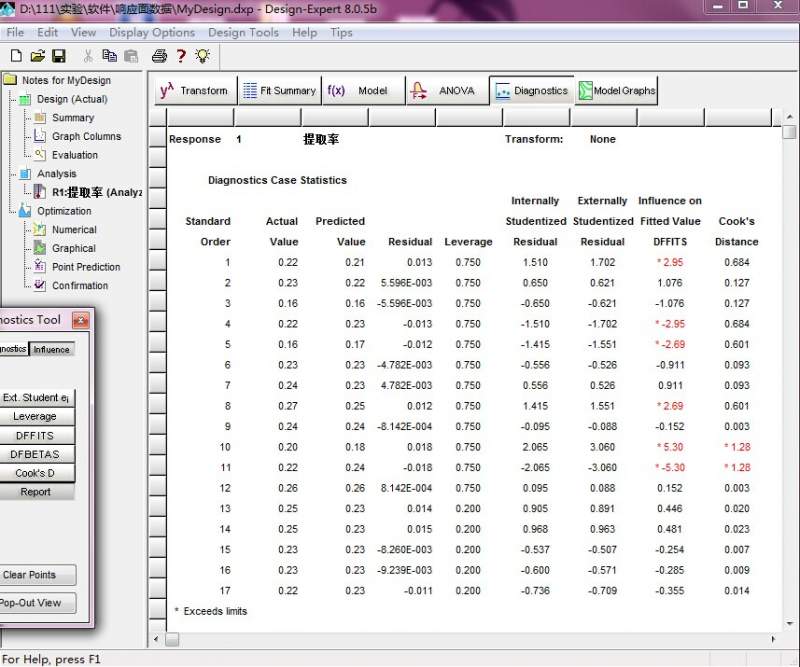Select the Numerical optimization node

click(x=74, y=230)
